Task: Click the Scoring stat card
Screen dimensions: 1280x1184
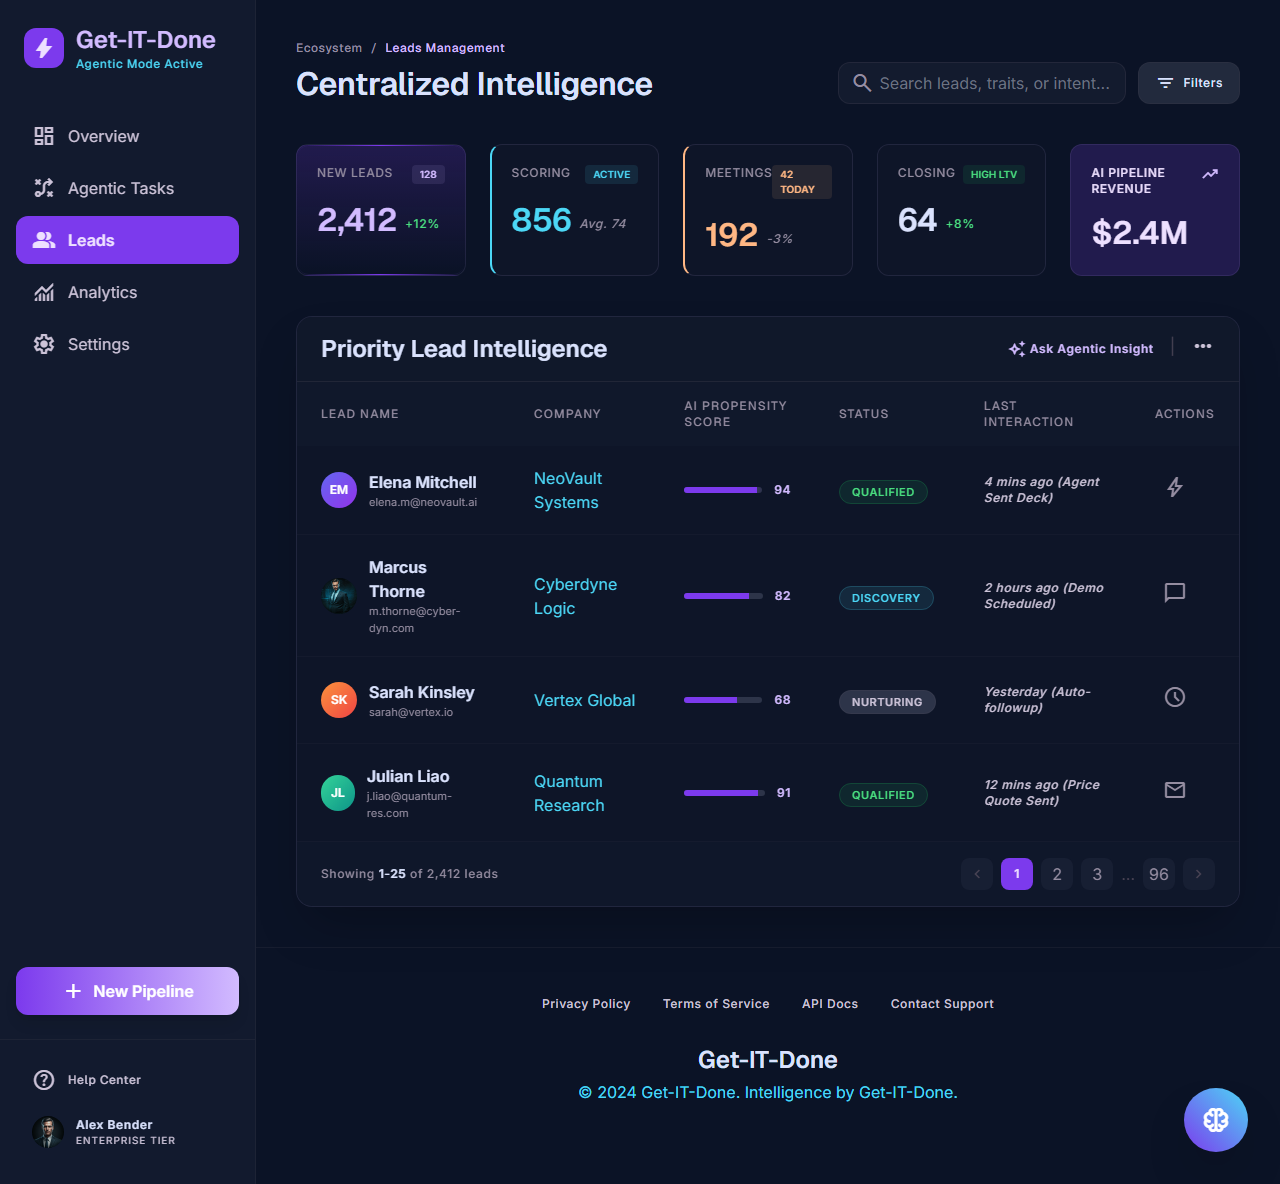Action: coord(574,210)
